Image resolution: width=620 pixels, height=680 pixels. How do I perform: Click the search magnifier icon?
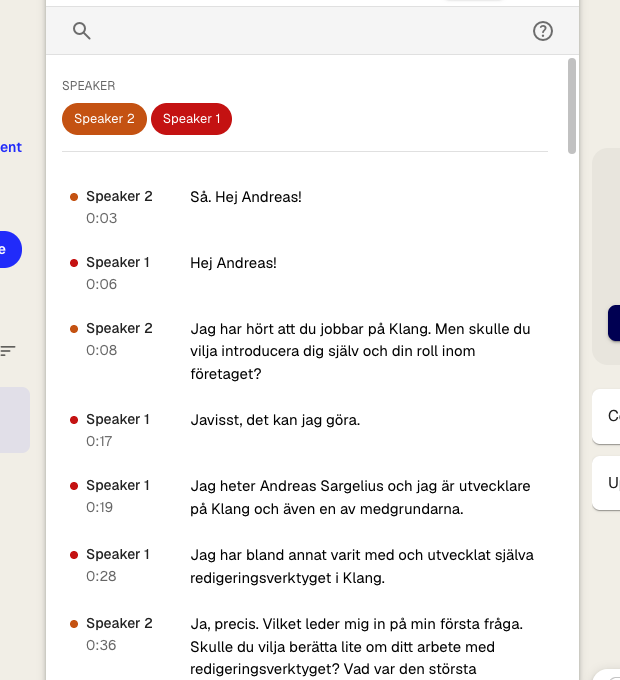tap(82, 31)
